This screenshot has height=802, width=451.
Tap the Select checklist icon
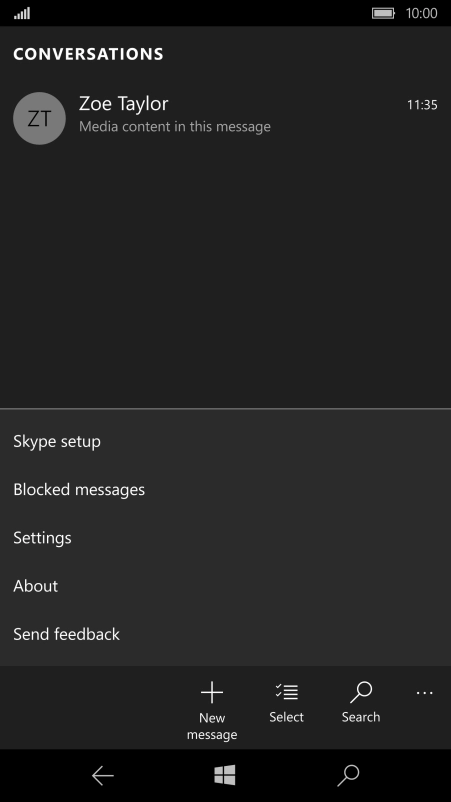286,692
